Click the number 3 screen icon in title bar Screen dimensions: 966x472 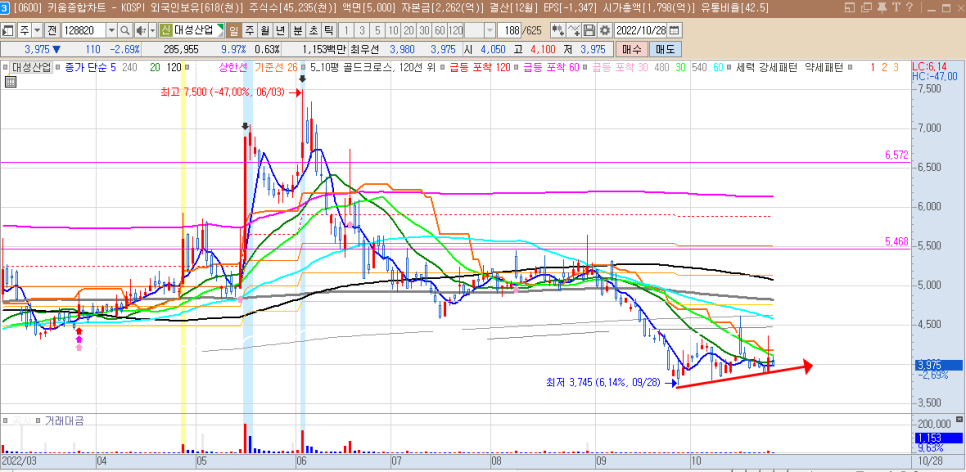(x=4, y=7)
